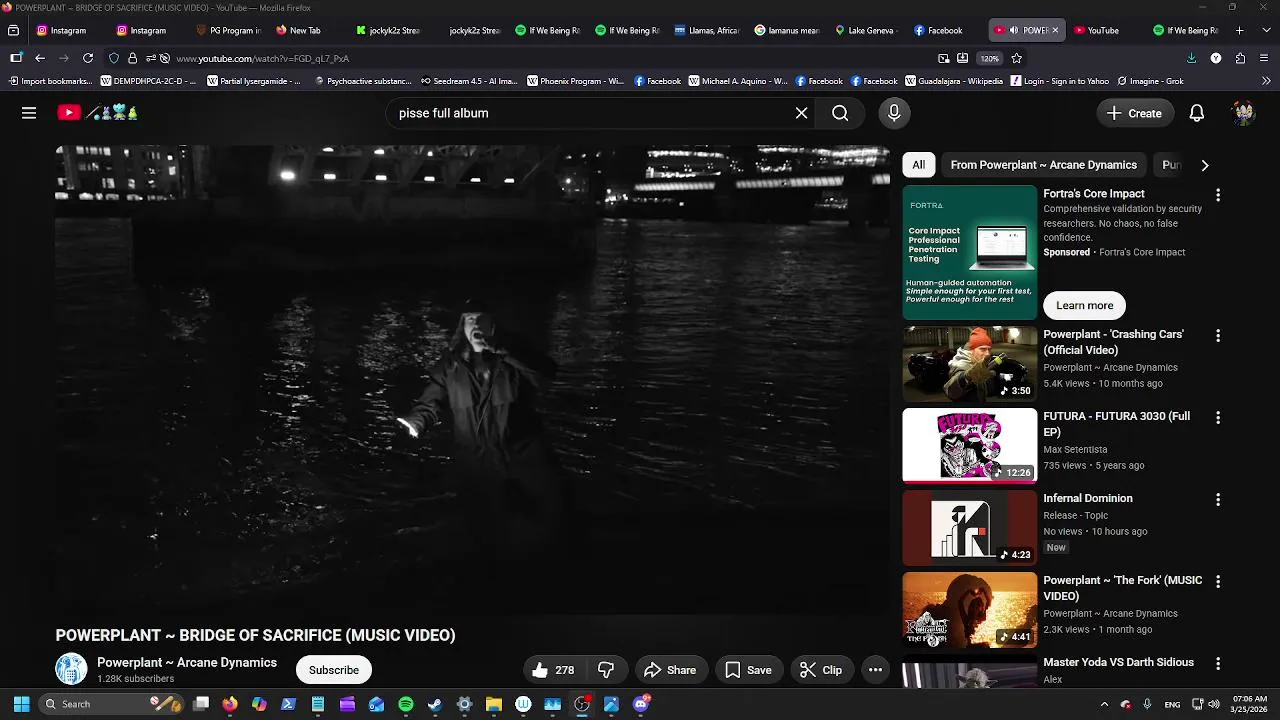
Task: Dislike this video
Action: [x=606, y=670]
